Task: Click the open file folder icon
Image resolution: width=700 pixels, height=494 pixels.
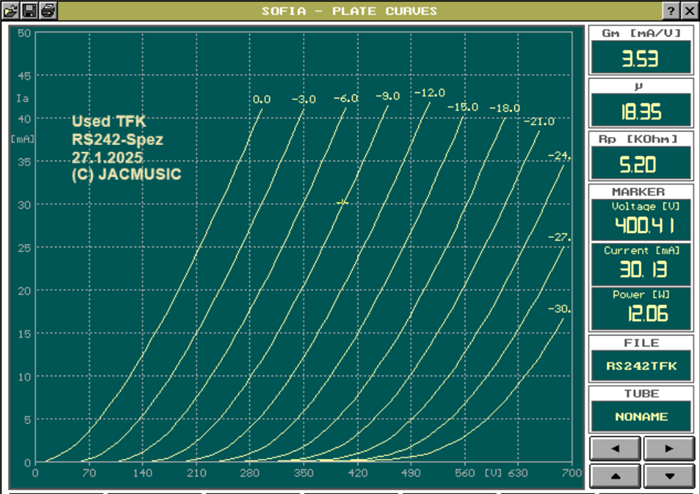Action: (11, 10)
